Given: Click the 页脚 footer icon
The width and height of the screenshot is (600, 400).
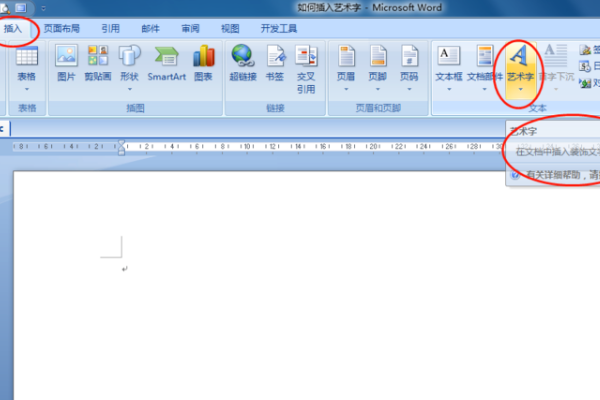Looking at the screenshot, I should [x=378, y=56].
